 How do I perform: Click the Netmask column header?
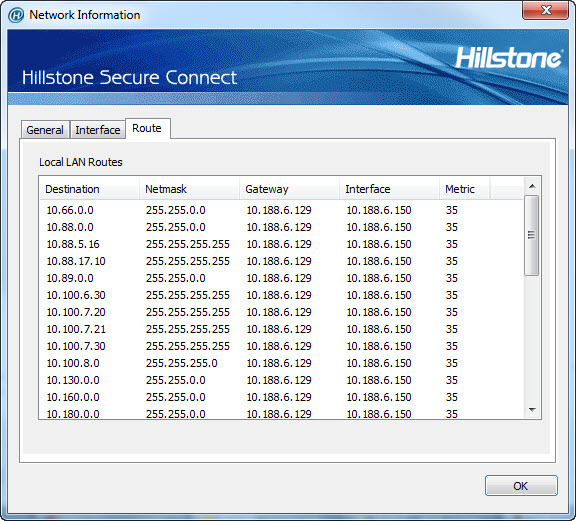click(x=189, y=189)
